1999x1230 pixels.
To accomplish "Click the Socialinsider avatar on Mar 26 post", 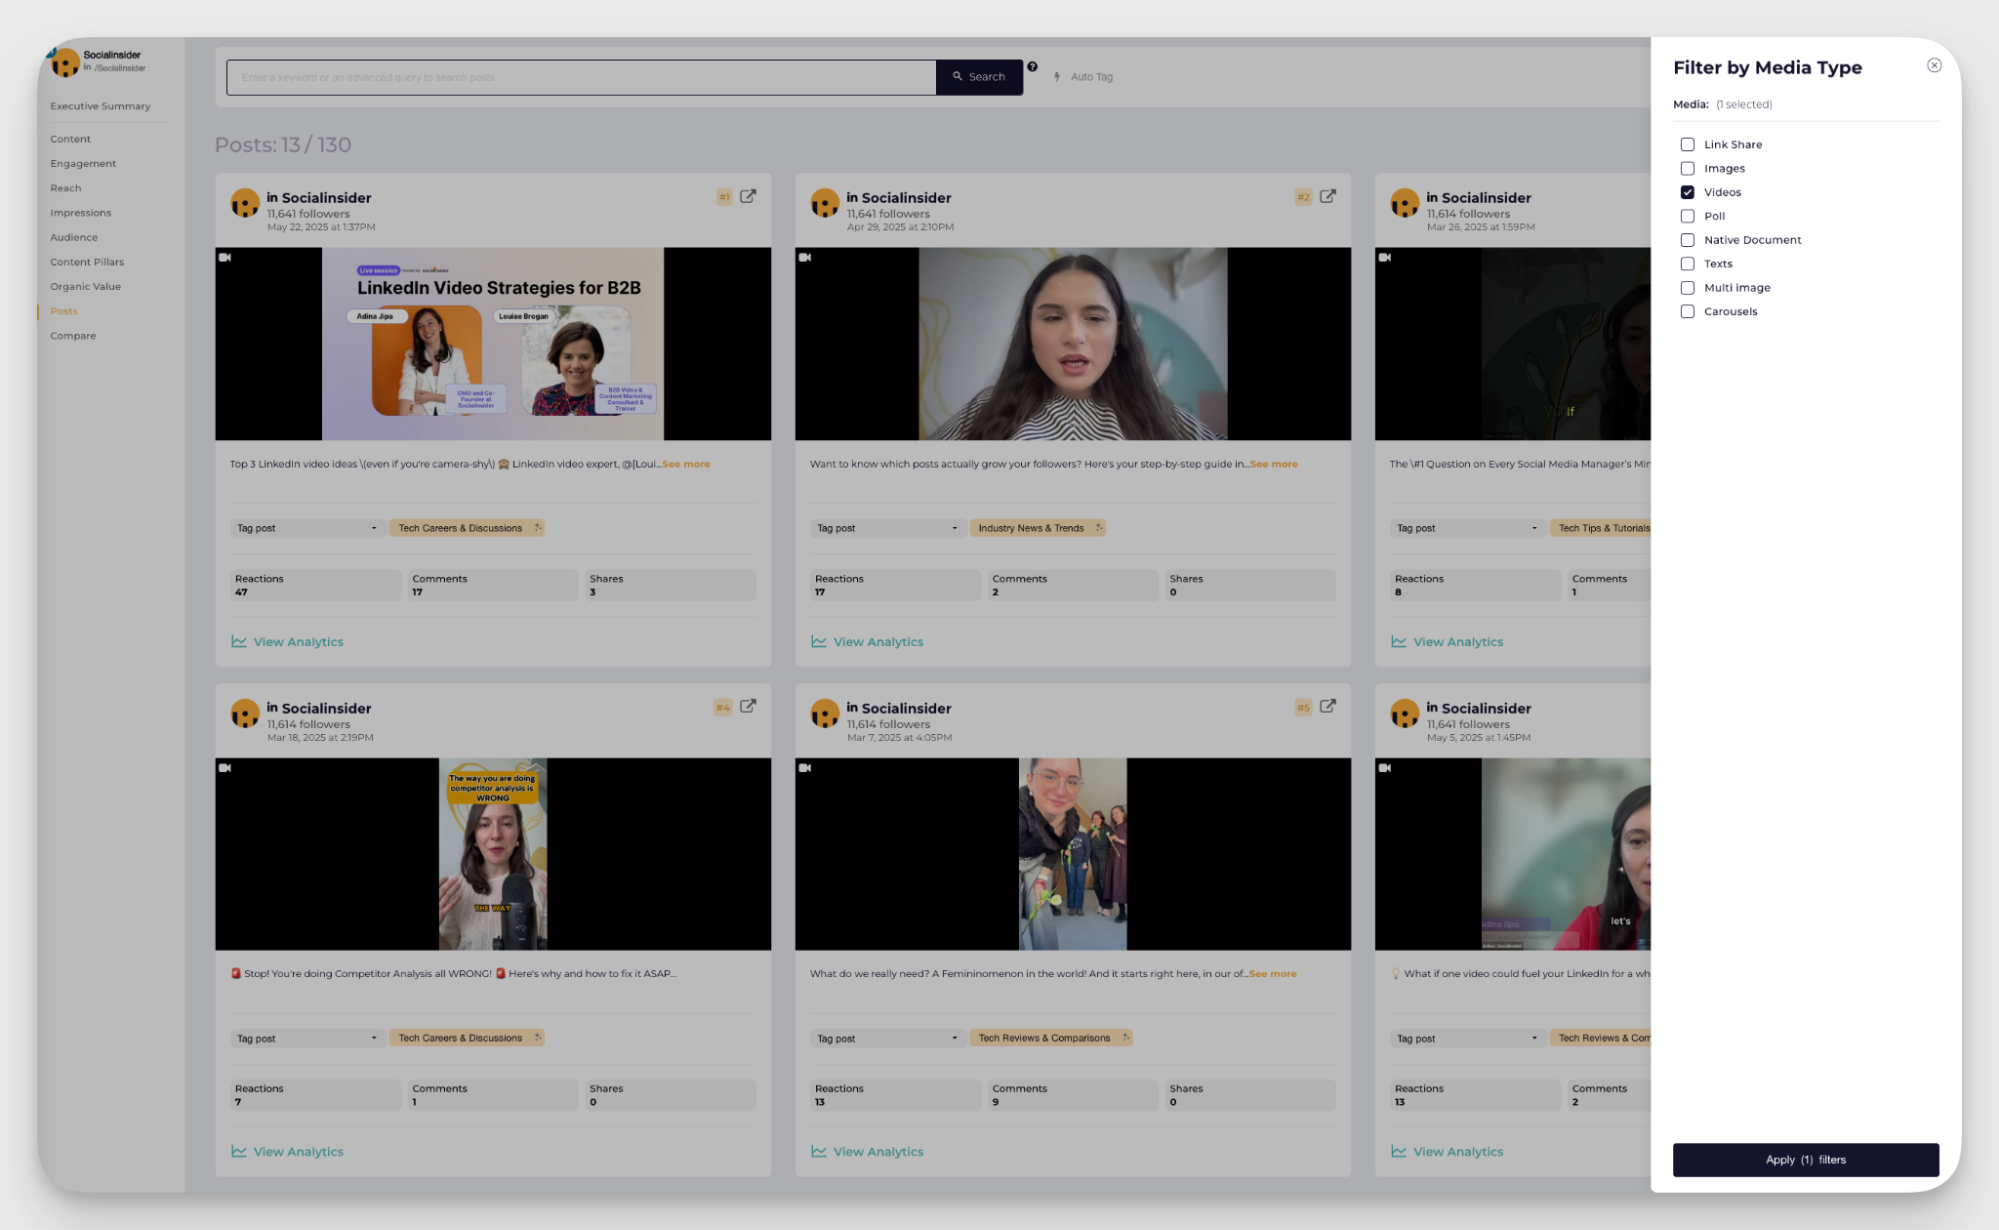I will 1405,203.
